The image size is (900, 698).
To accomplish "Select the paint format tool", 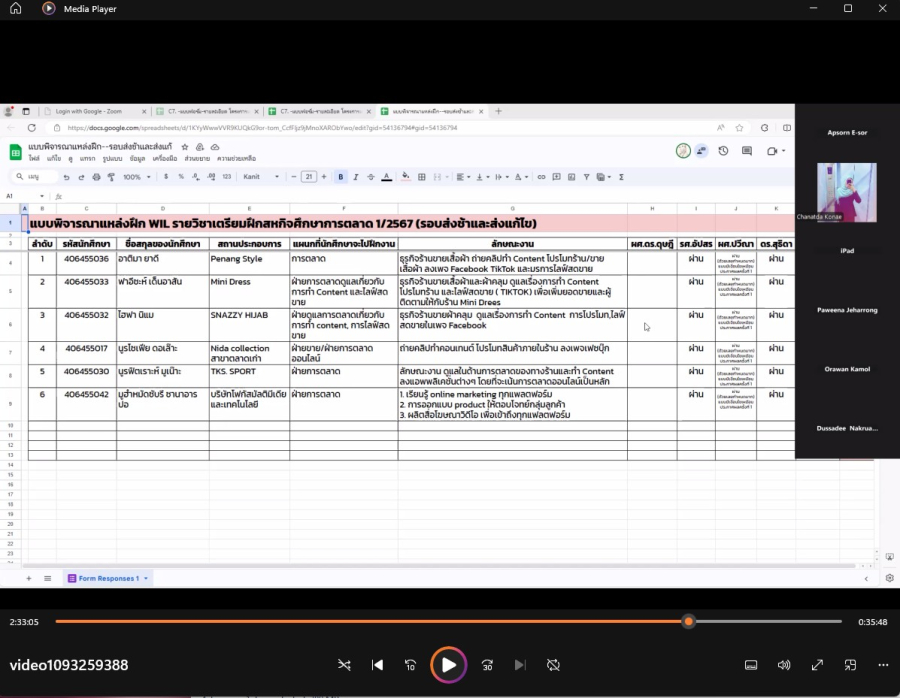I will coord(111,177).
